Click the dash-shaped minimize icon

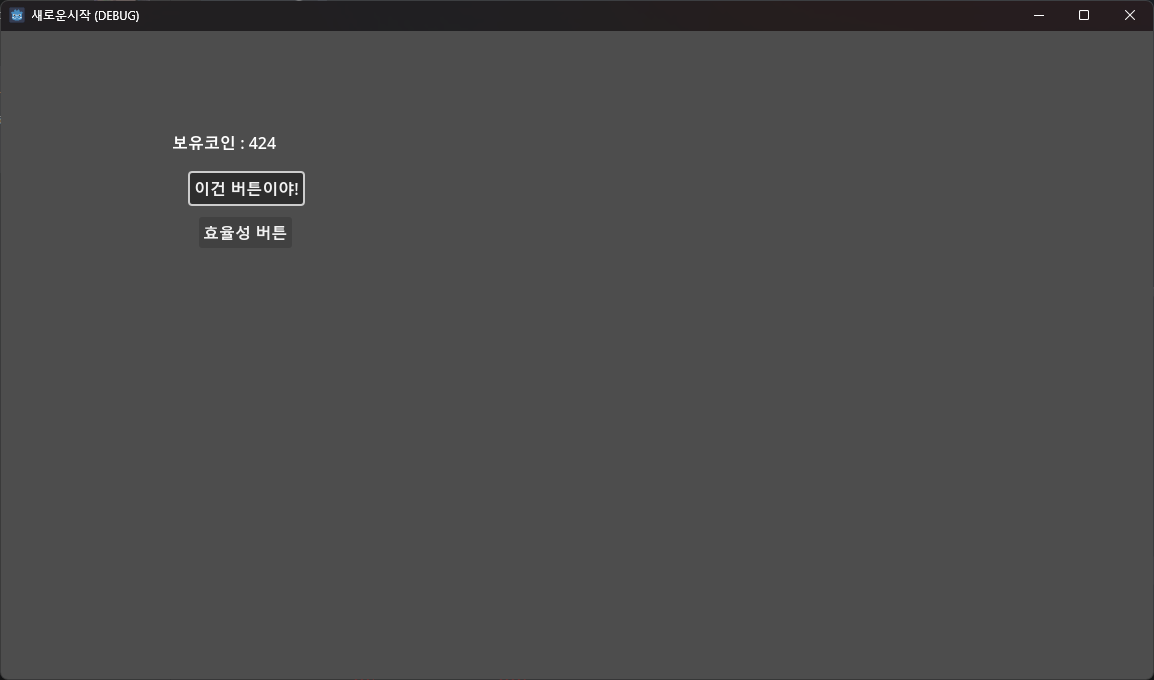1038,15
